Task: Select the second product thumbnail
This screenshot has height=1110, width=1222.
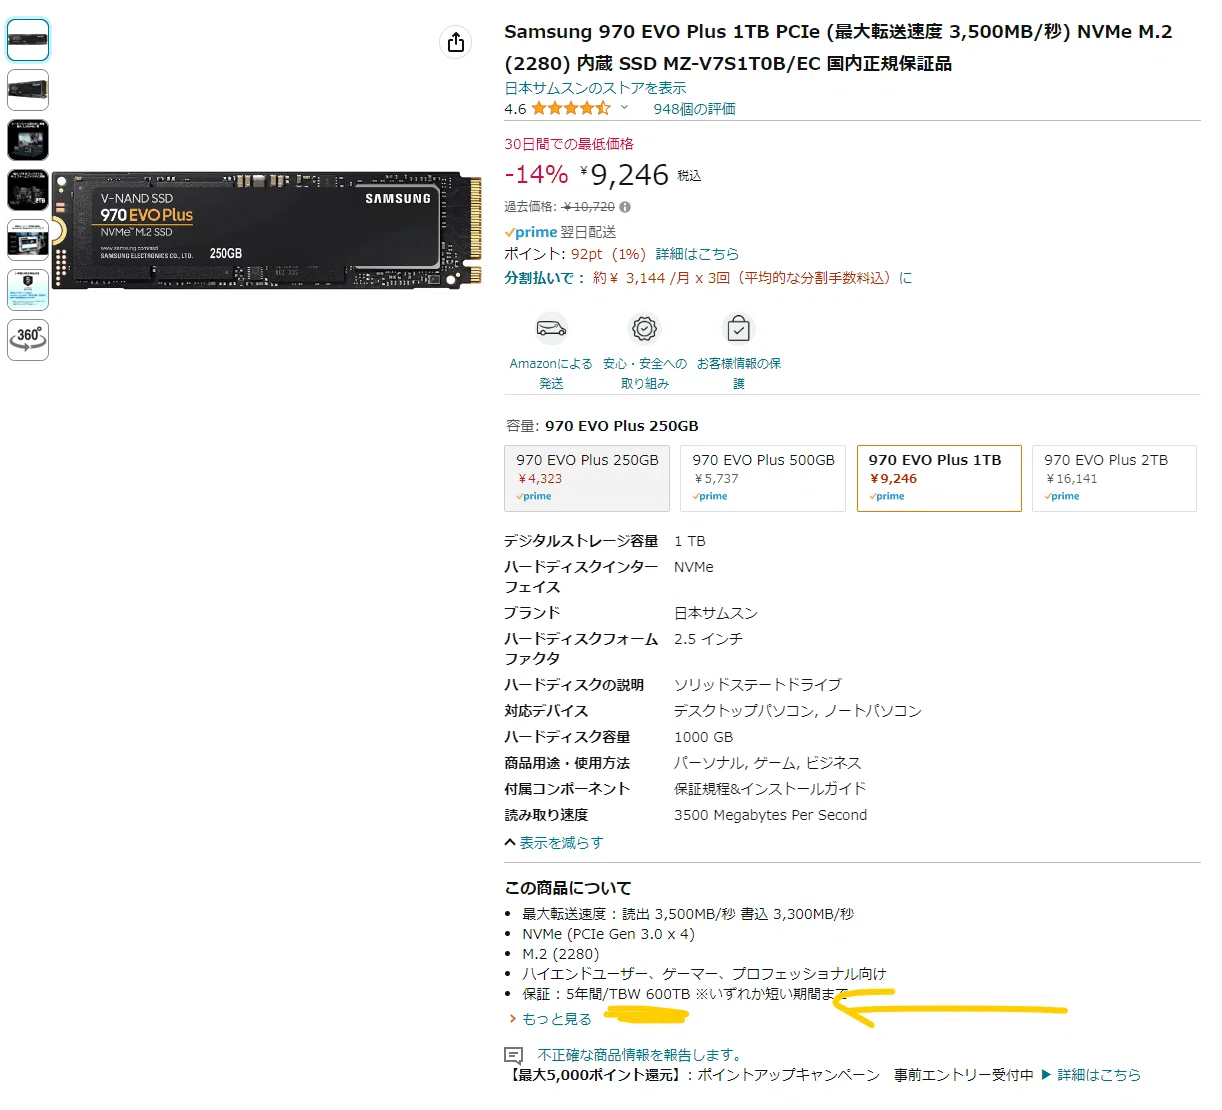Action: coord(28,90)
